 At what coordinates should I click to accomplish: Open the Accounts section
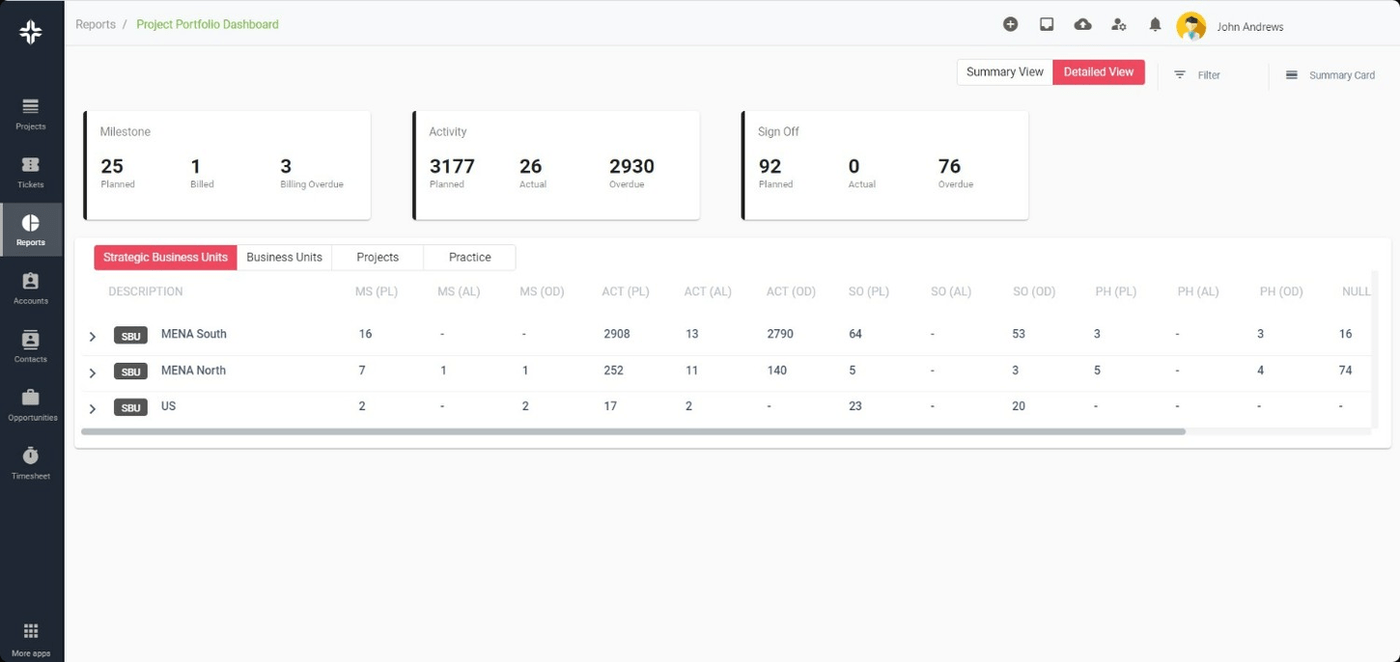click(30, 288)
